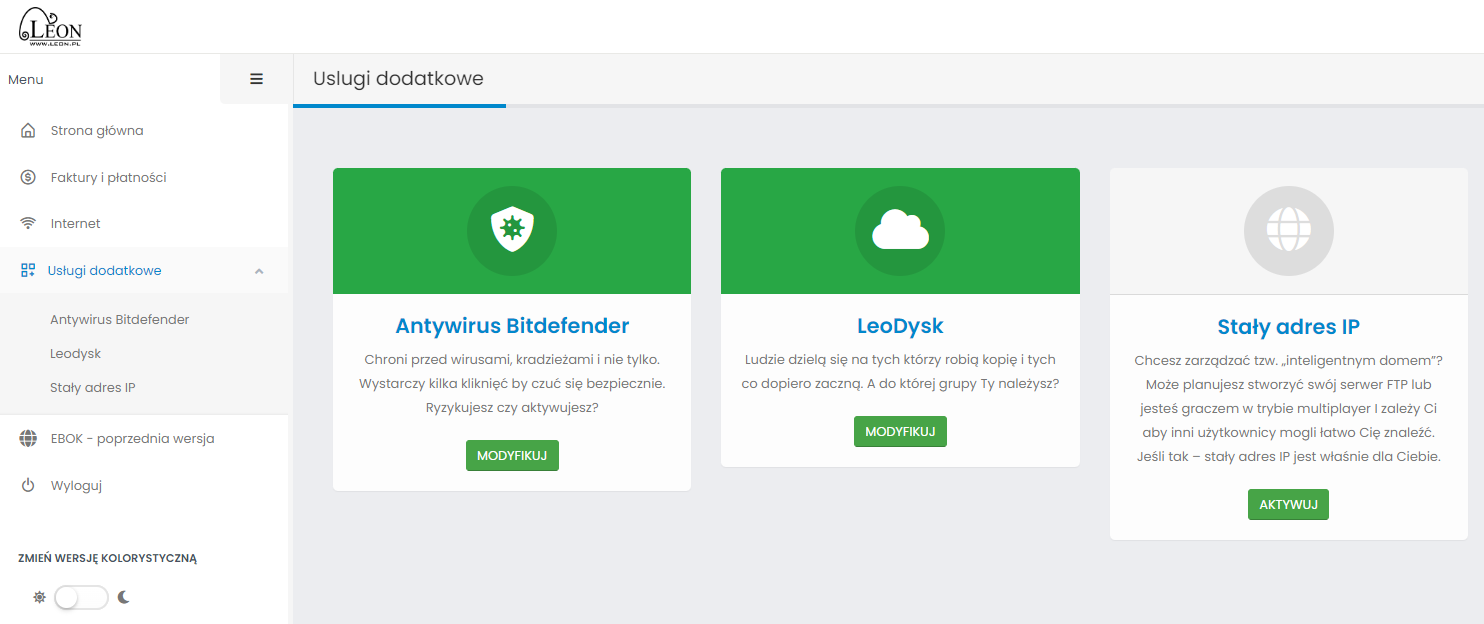Screen dimensions: 1484x624
Task: Click MODYFIKUJ under Antywirus Bitdefender
Action: (512, 455)
